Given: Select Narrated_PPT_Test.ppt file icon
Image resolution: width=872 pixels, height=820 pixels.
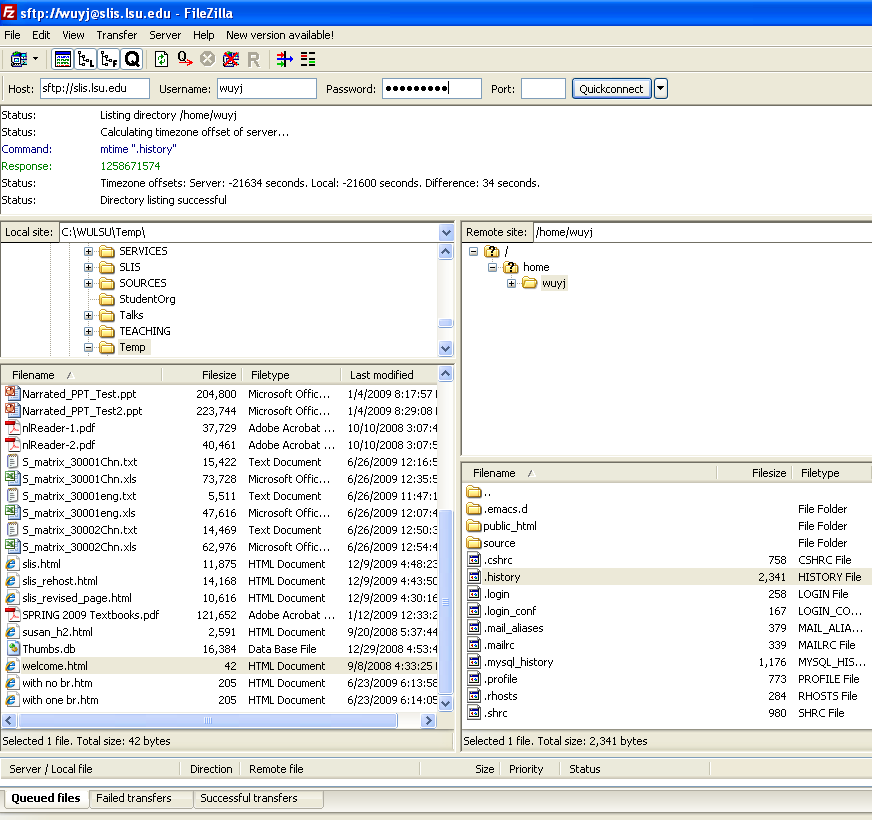Looking at the screenshot, I should coord(12,393).
